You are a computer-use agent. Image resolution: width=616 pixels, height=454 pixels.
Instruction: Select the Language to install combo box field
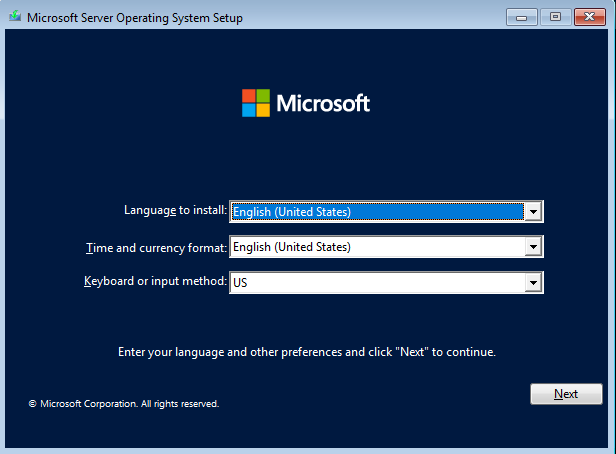[x=386, y=212]
